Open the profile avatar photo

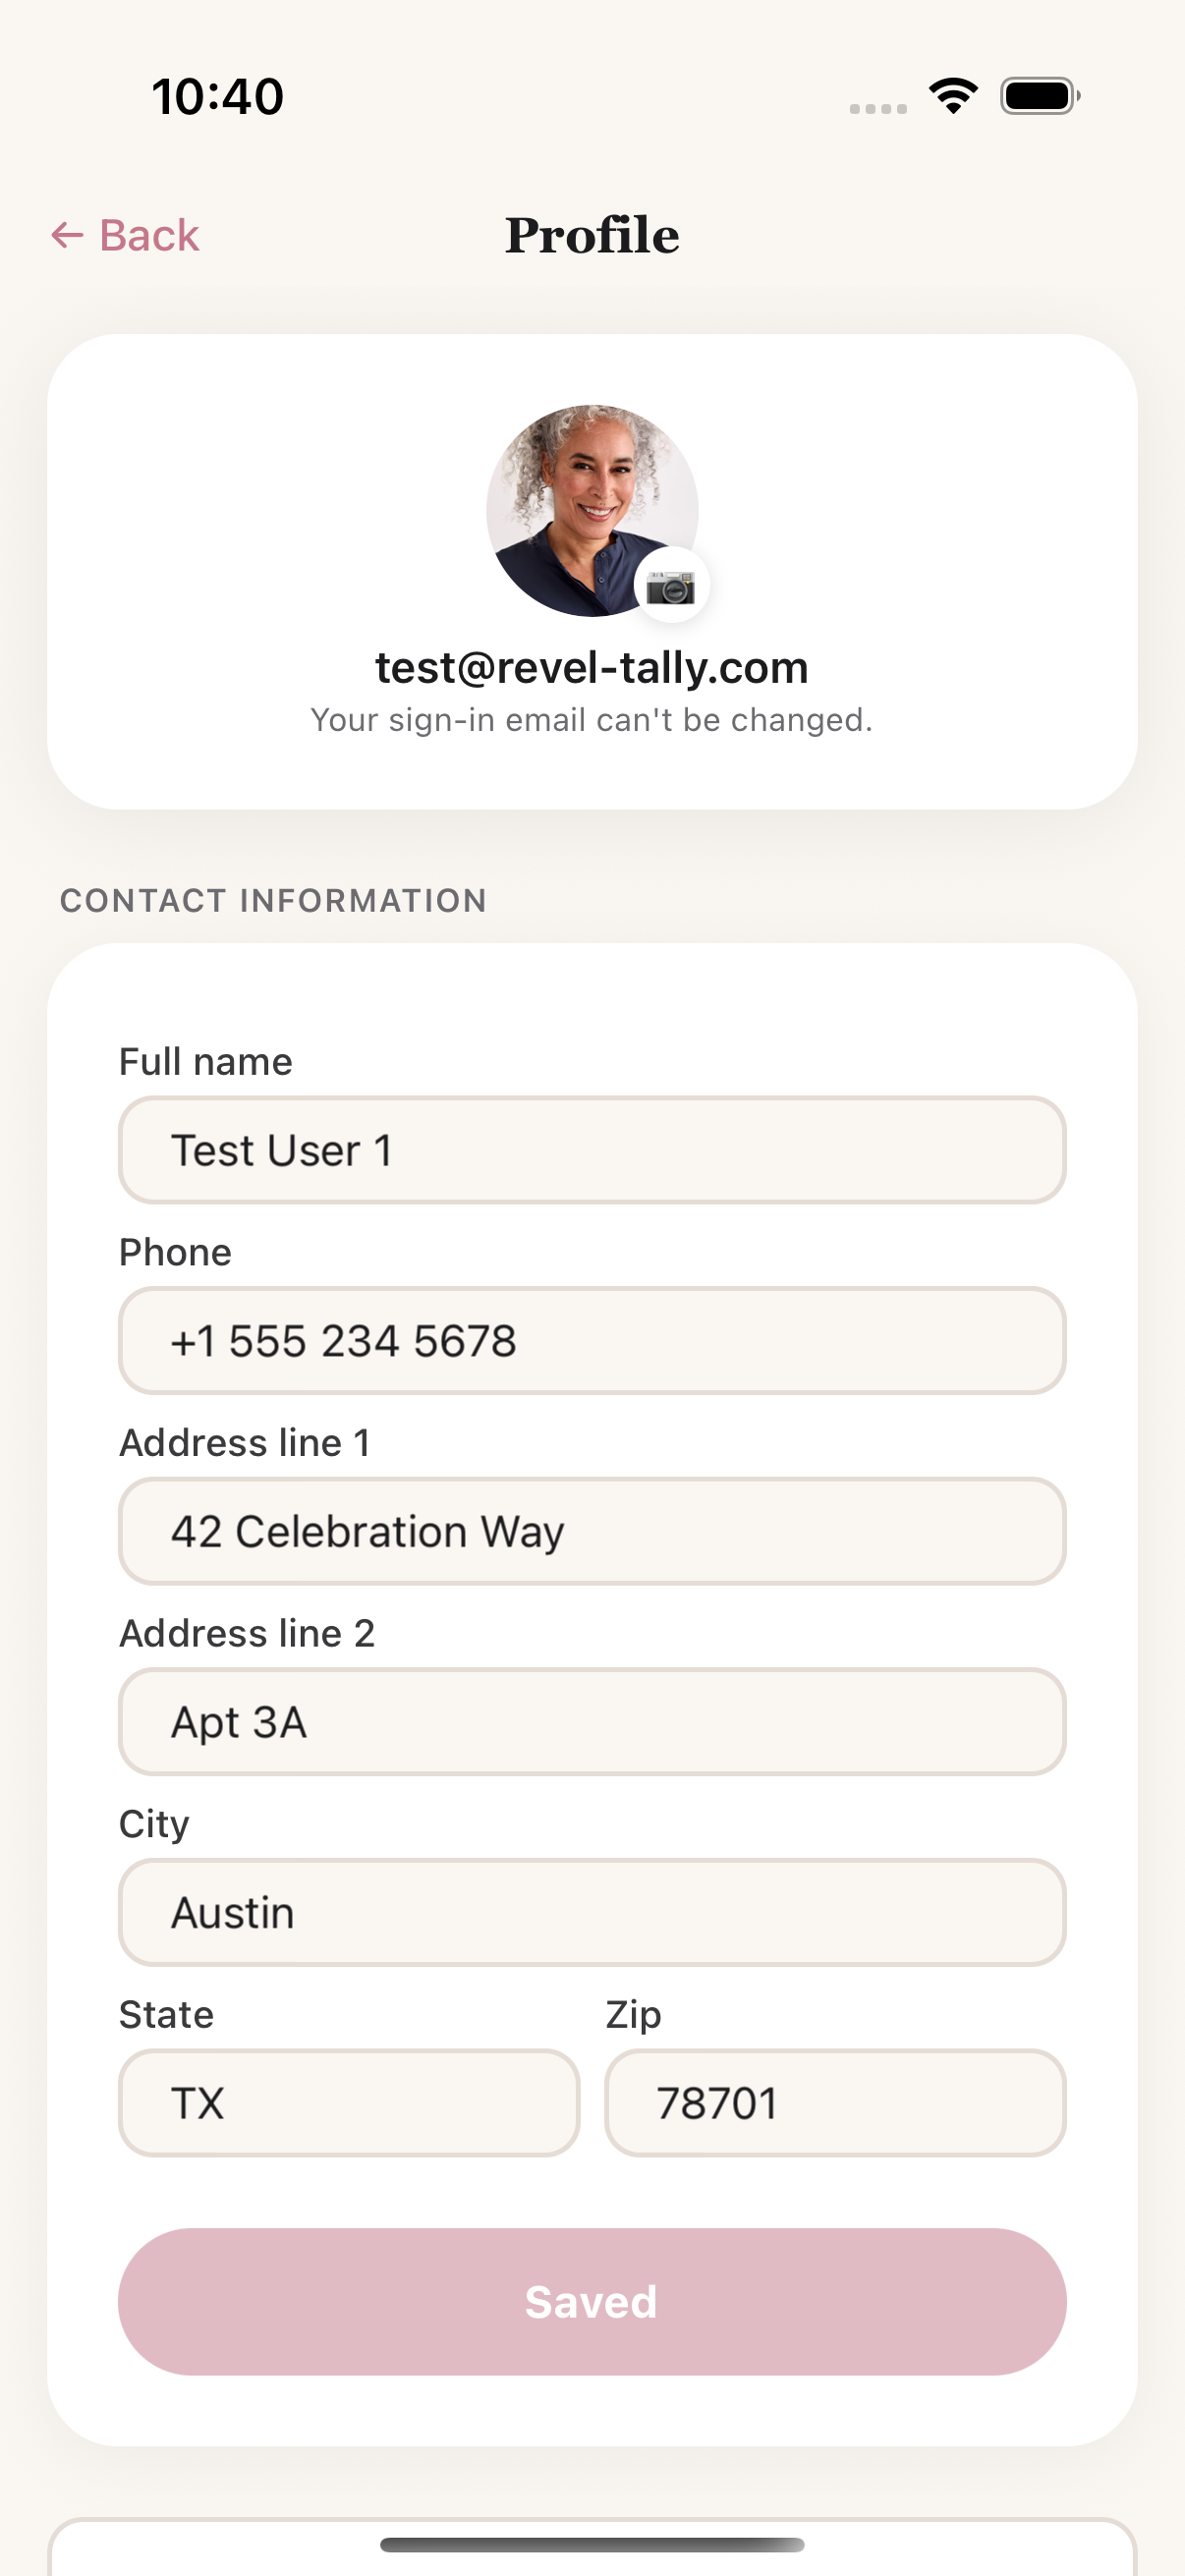[x=592, y=510]
